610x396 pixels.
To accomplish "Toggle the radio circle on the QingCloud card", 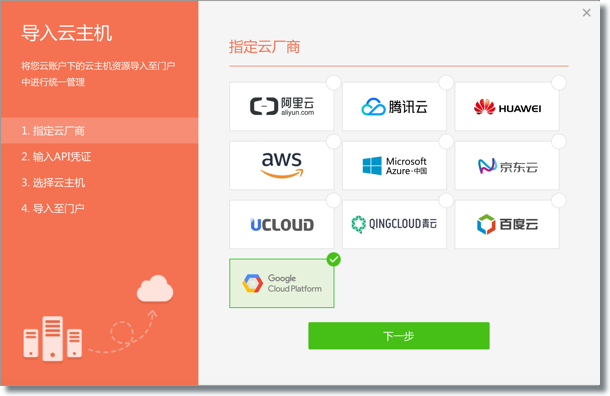I will pos(446,201).
